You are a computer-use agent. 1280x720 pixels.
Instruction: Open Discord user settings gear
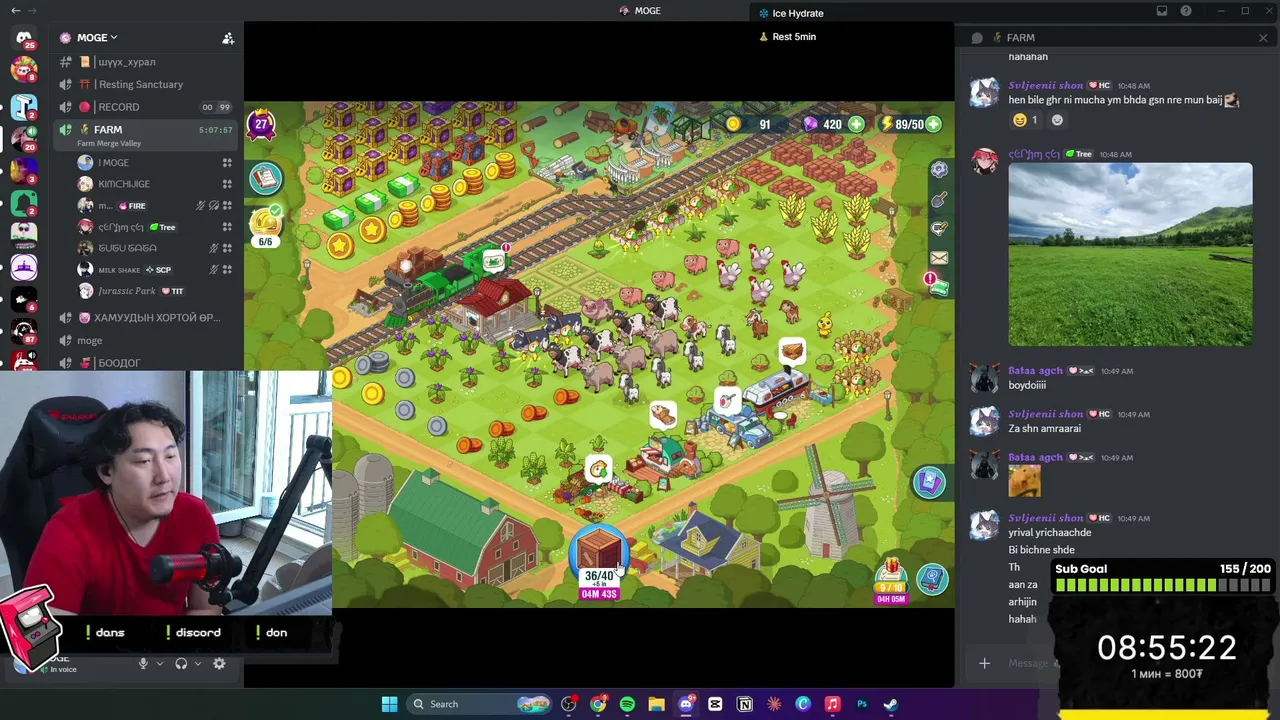219,664
